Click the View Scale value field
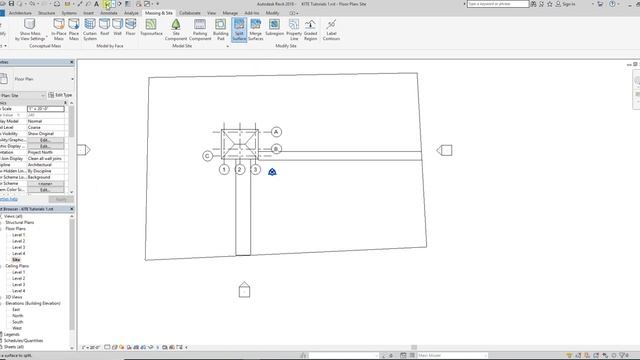Screen dimensions: 640x360 45,109
